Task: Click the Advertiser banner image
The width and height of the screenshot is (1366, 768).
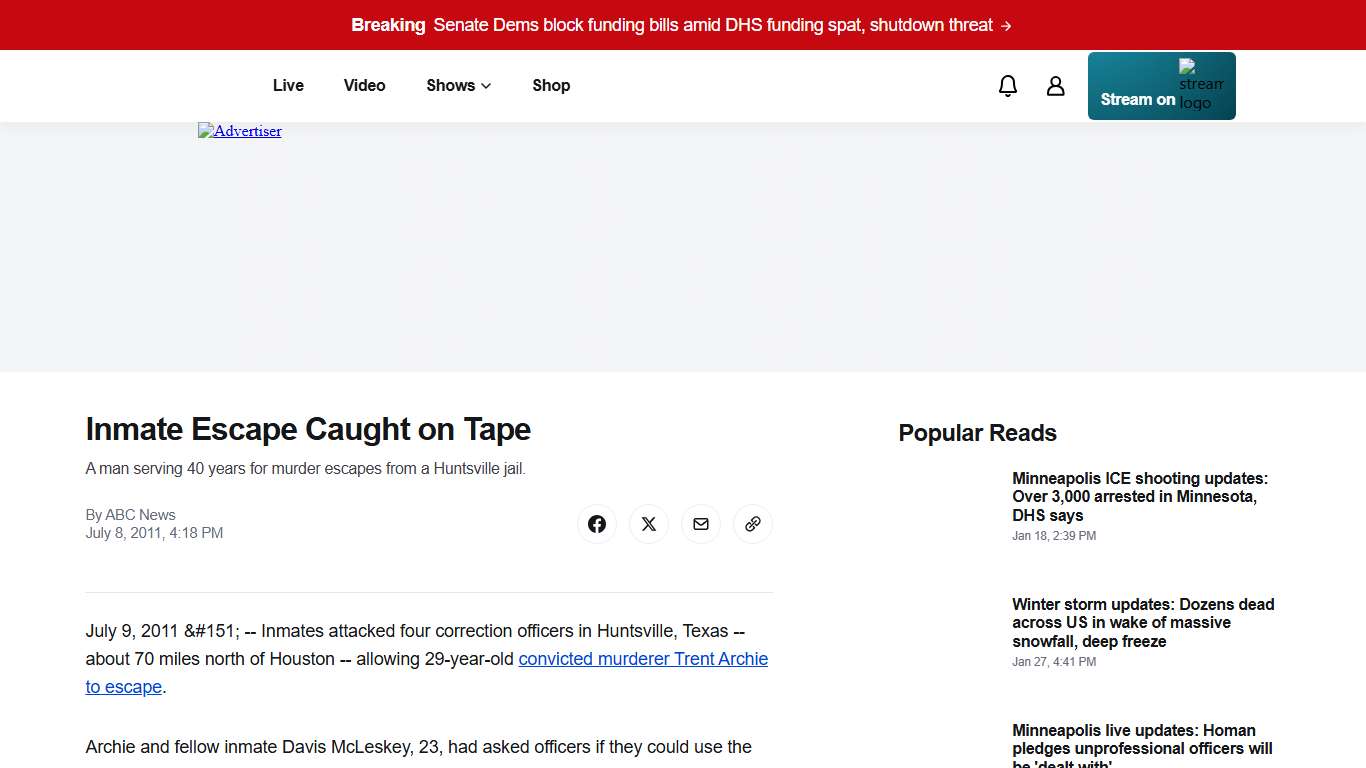Action: pyautogui.click(x=240, y=131)
